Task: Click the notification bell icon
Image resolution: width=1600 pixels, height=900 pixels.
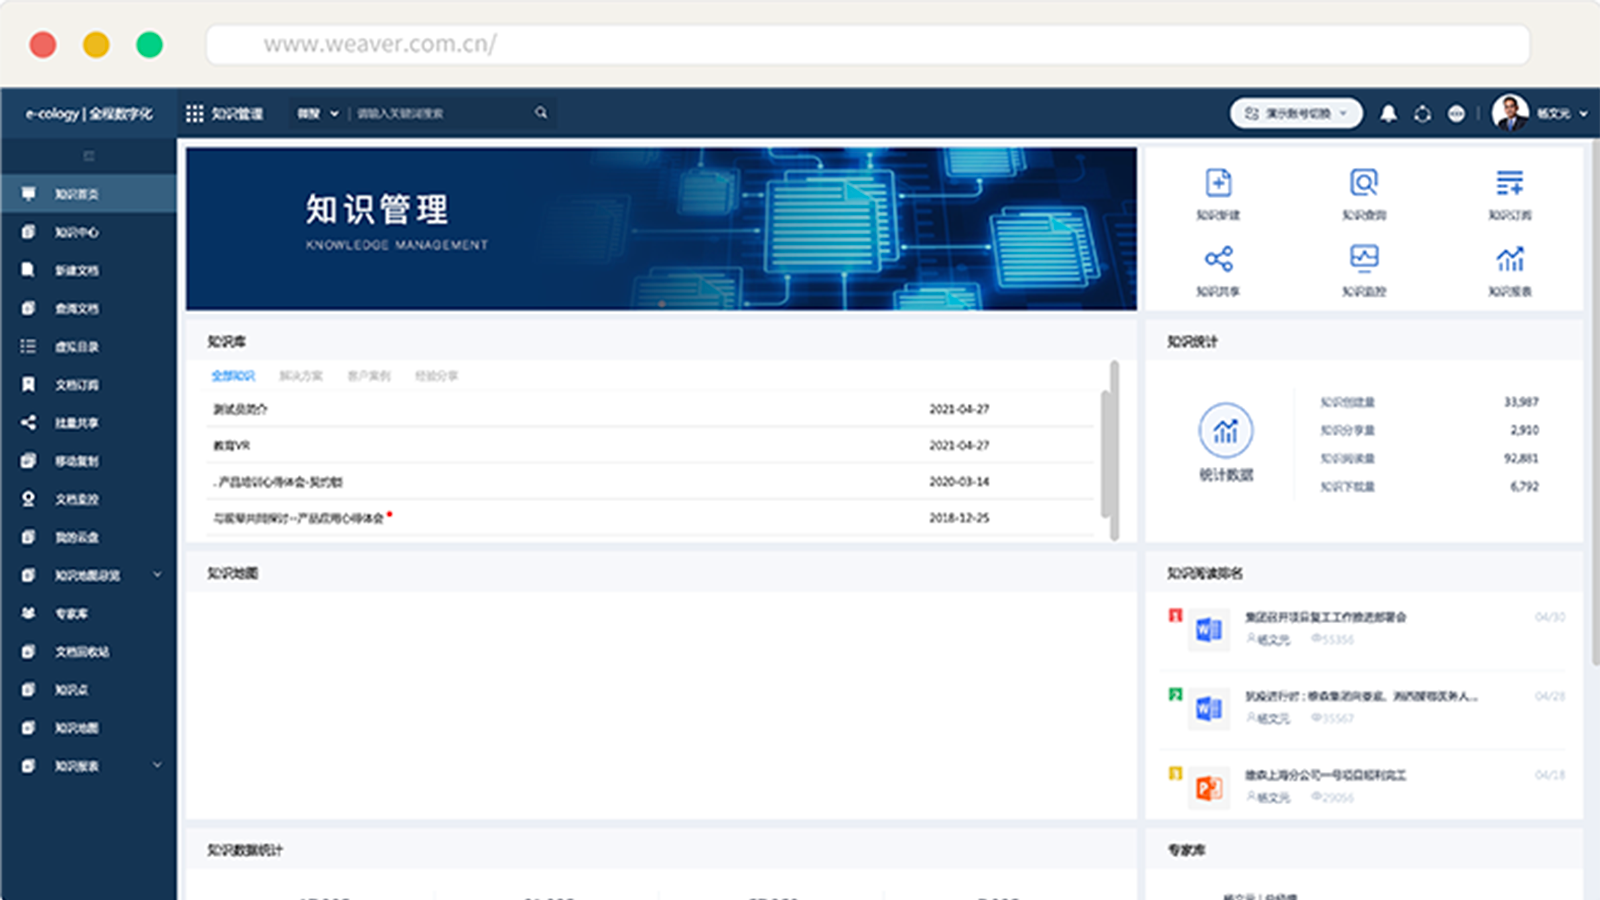Action: (x=1388, y=114)
